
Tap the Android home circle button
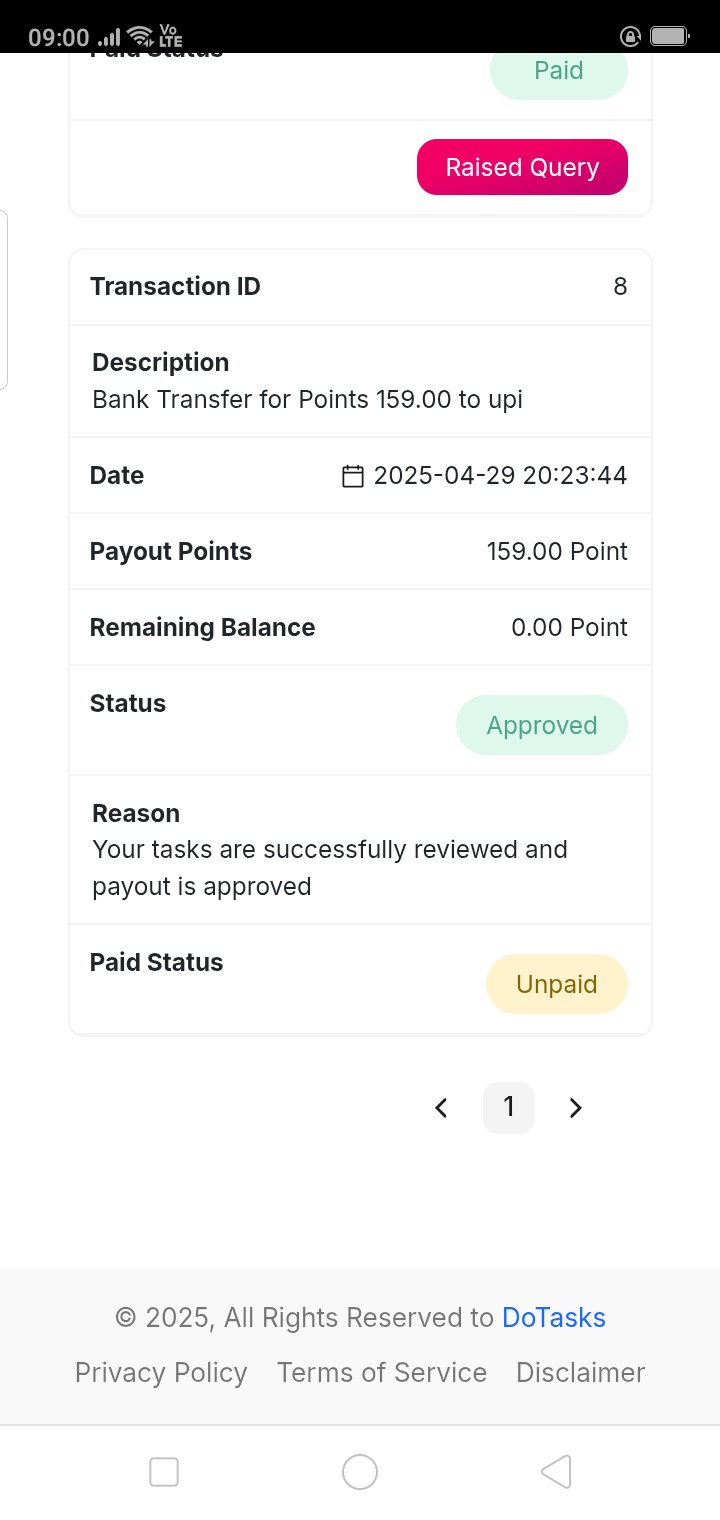360,1472
